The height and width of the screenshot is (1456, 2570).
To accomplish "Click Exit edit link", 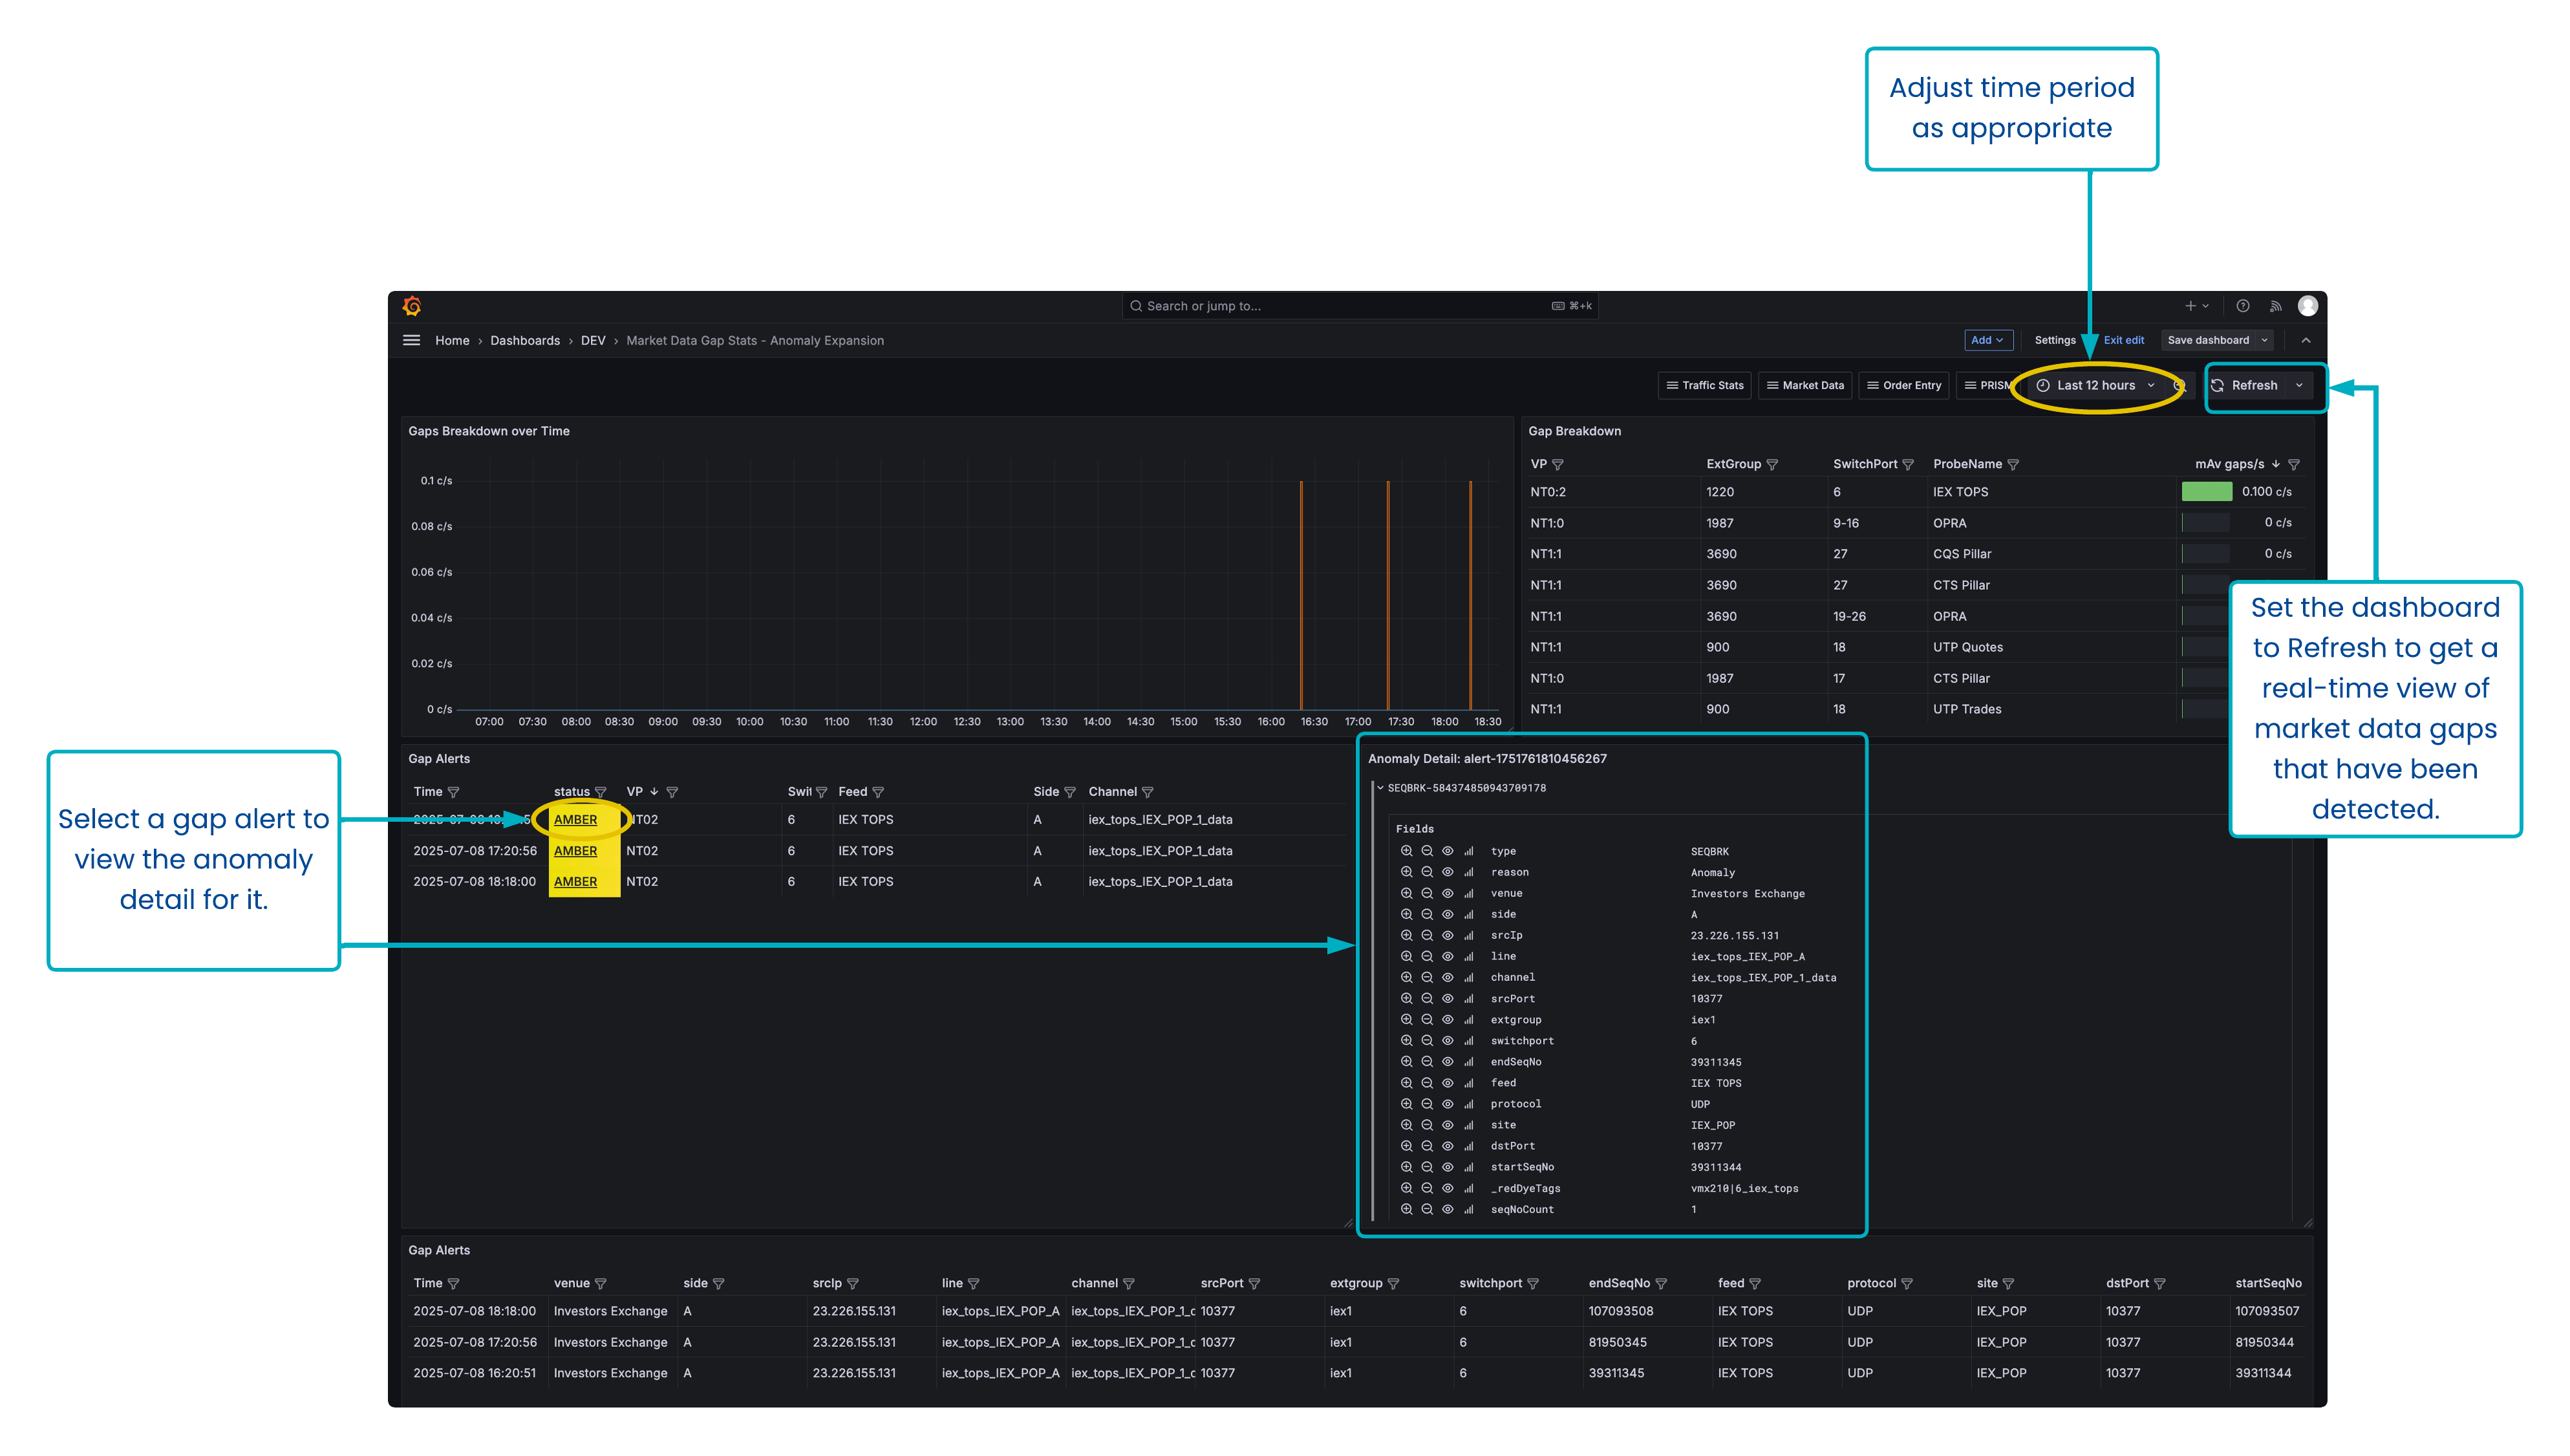I will 2123,340.
